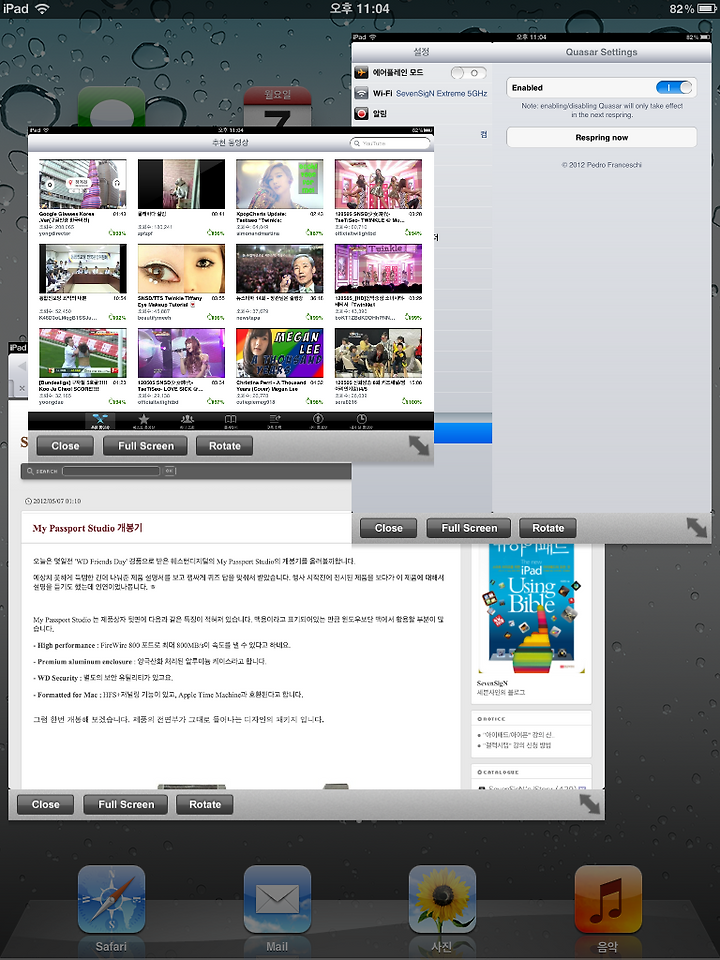Screen dimensions: 720x960
Task: Open the Google Glasses Korea video
Action: [x=83, y=184]
